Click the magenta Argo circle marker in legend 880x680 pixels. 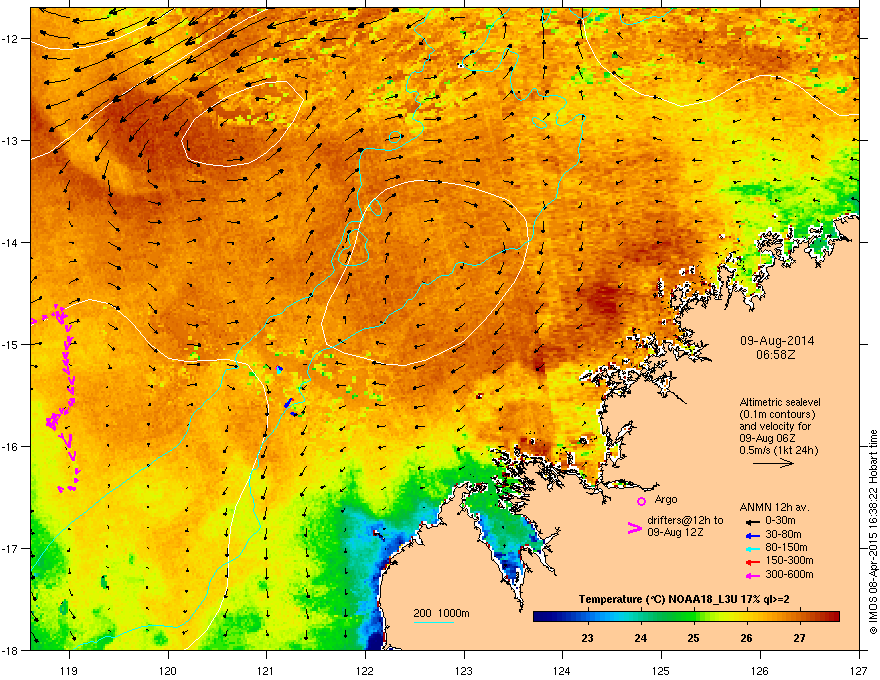[641, 501]
